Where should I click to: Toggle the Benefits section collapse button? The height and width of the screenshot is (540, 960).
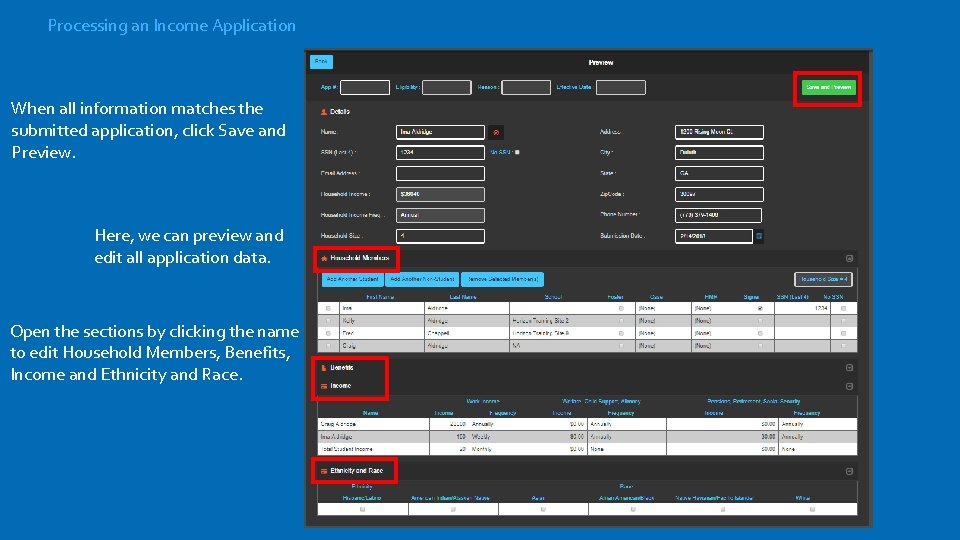pyautogui.click(x=849, y=368)
